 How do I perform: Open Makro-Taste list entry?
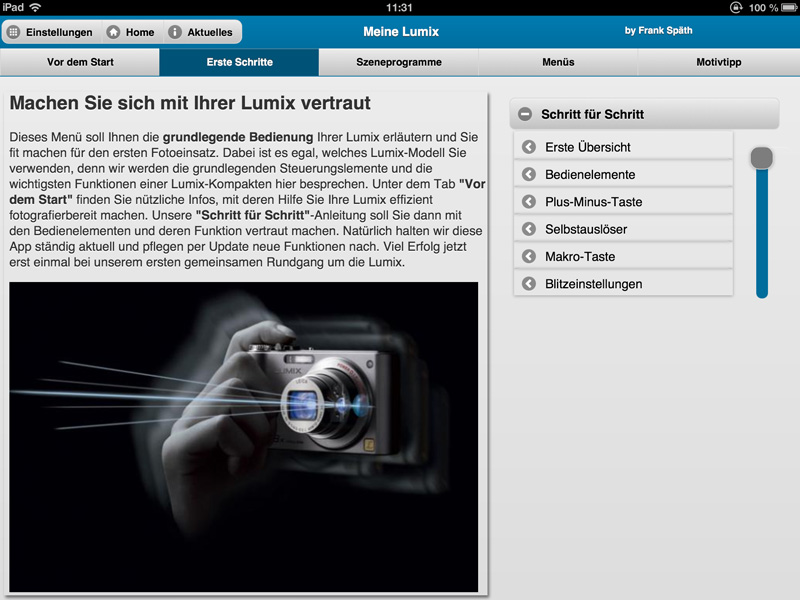(623, 256)
